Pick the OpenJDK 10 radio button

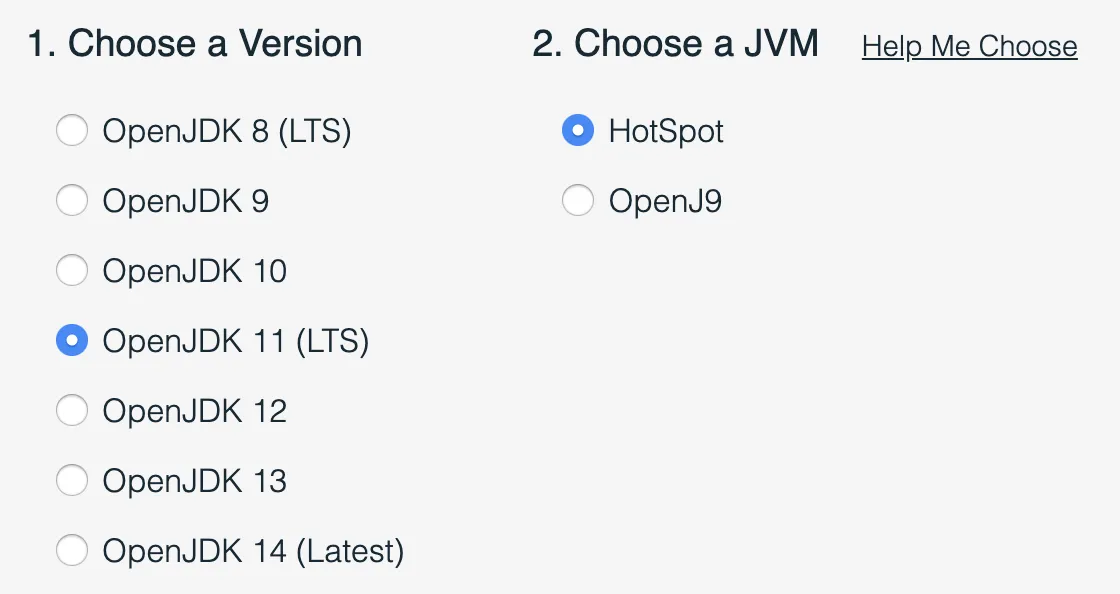[x=72, y=271]
